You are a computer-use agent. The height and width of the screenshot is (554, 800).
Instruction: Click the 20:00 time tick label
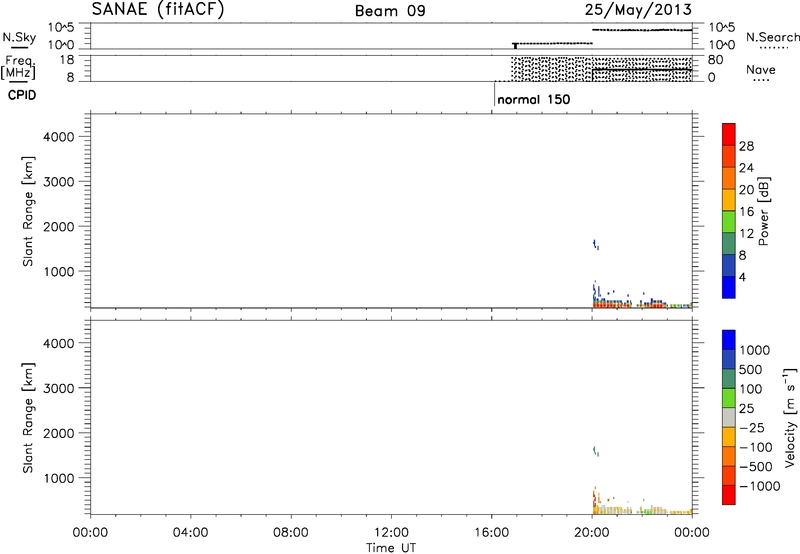pos(592,533)
